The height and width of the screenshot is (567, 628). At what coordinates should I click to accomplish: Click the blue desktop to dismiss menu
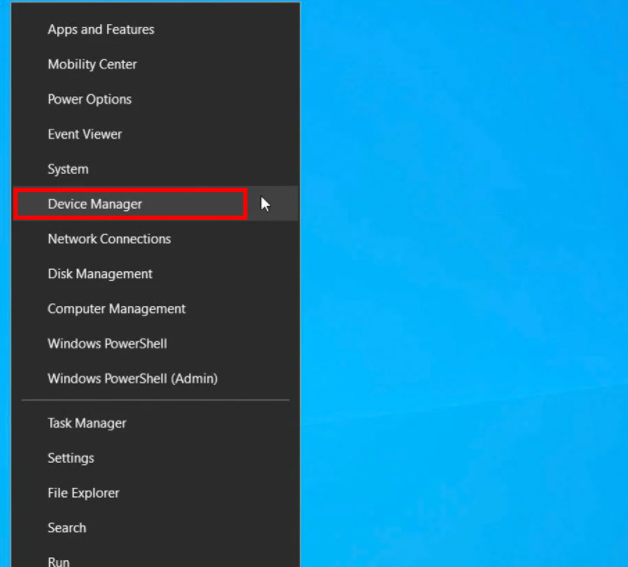click(x=460, y=300)
